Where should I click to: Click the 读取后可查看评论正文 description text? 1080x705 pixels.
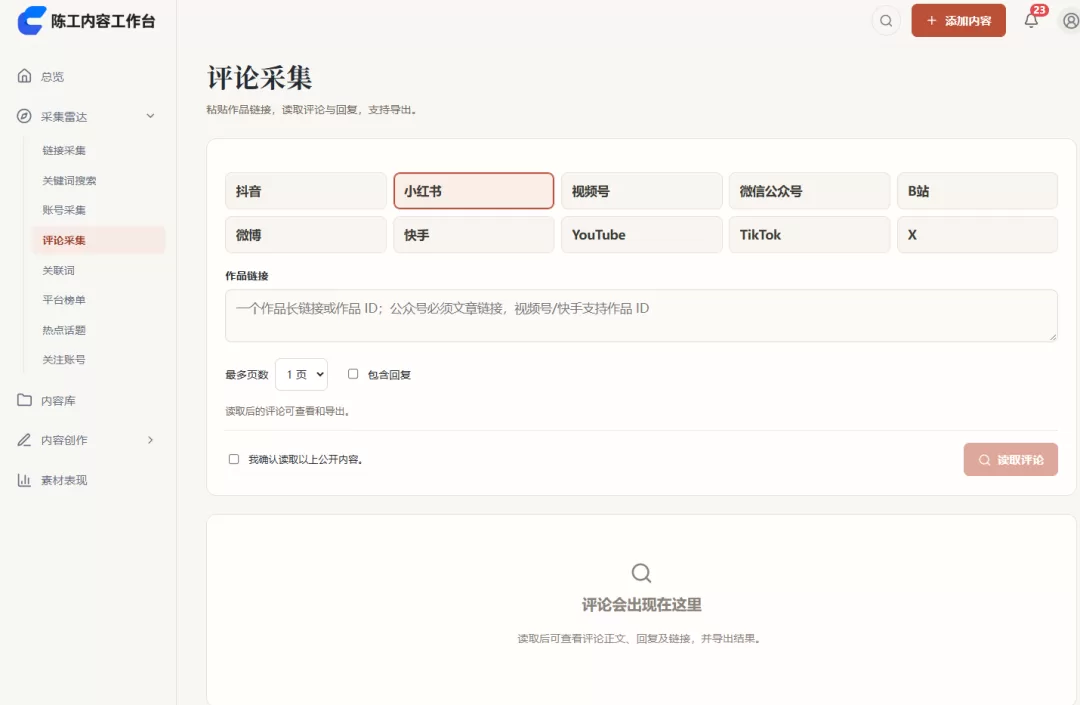641,638
